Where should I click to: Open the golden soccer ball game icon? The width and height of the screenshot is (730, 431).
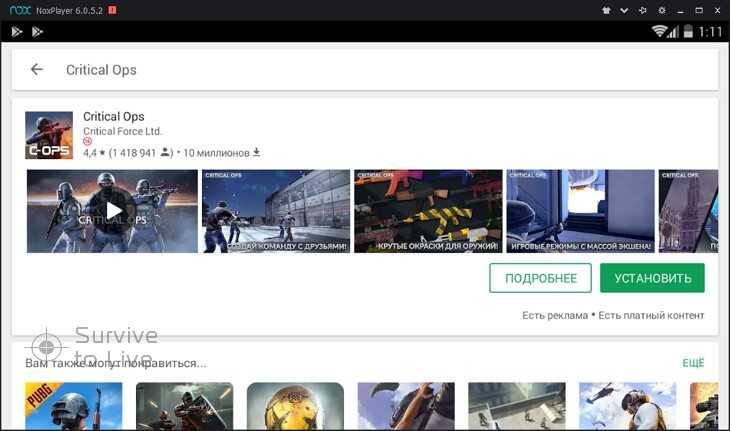pyautogui.click(x=295, y=406)
